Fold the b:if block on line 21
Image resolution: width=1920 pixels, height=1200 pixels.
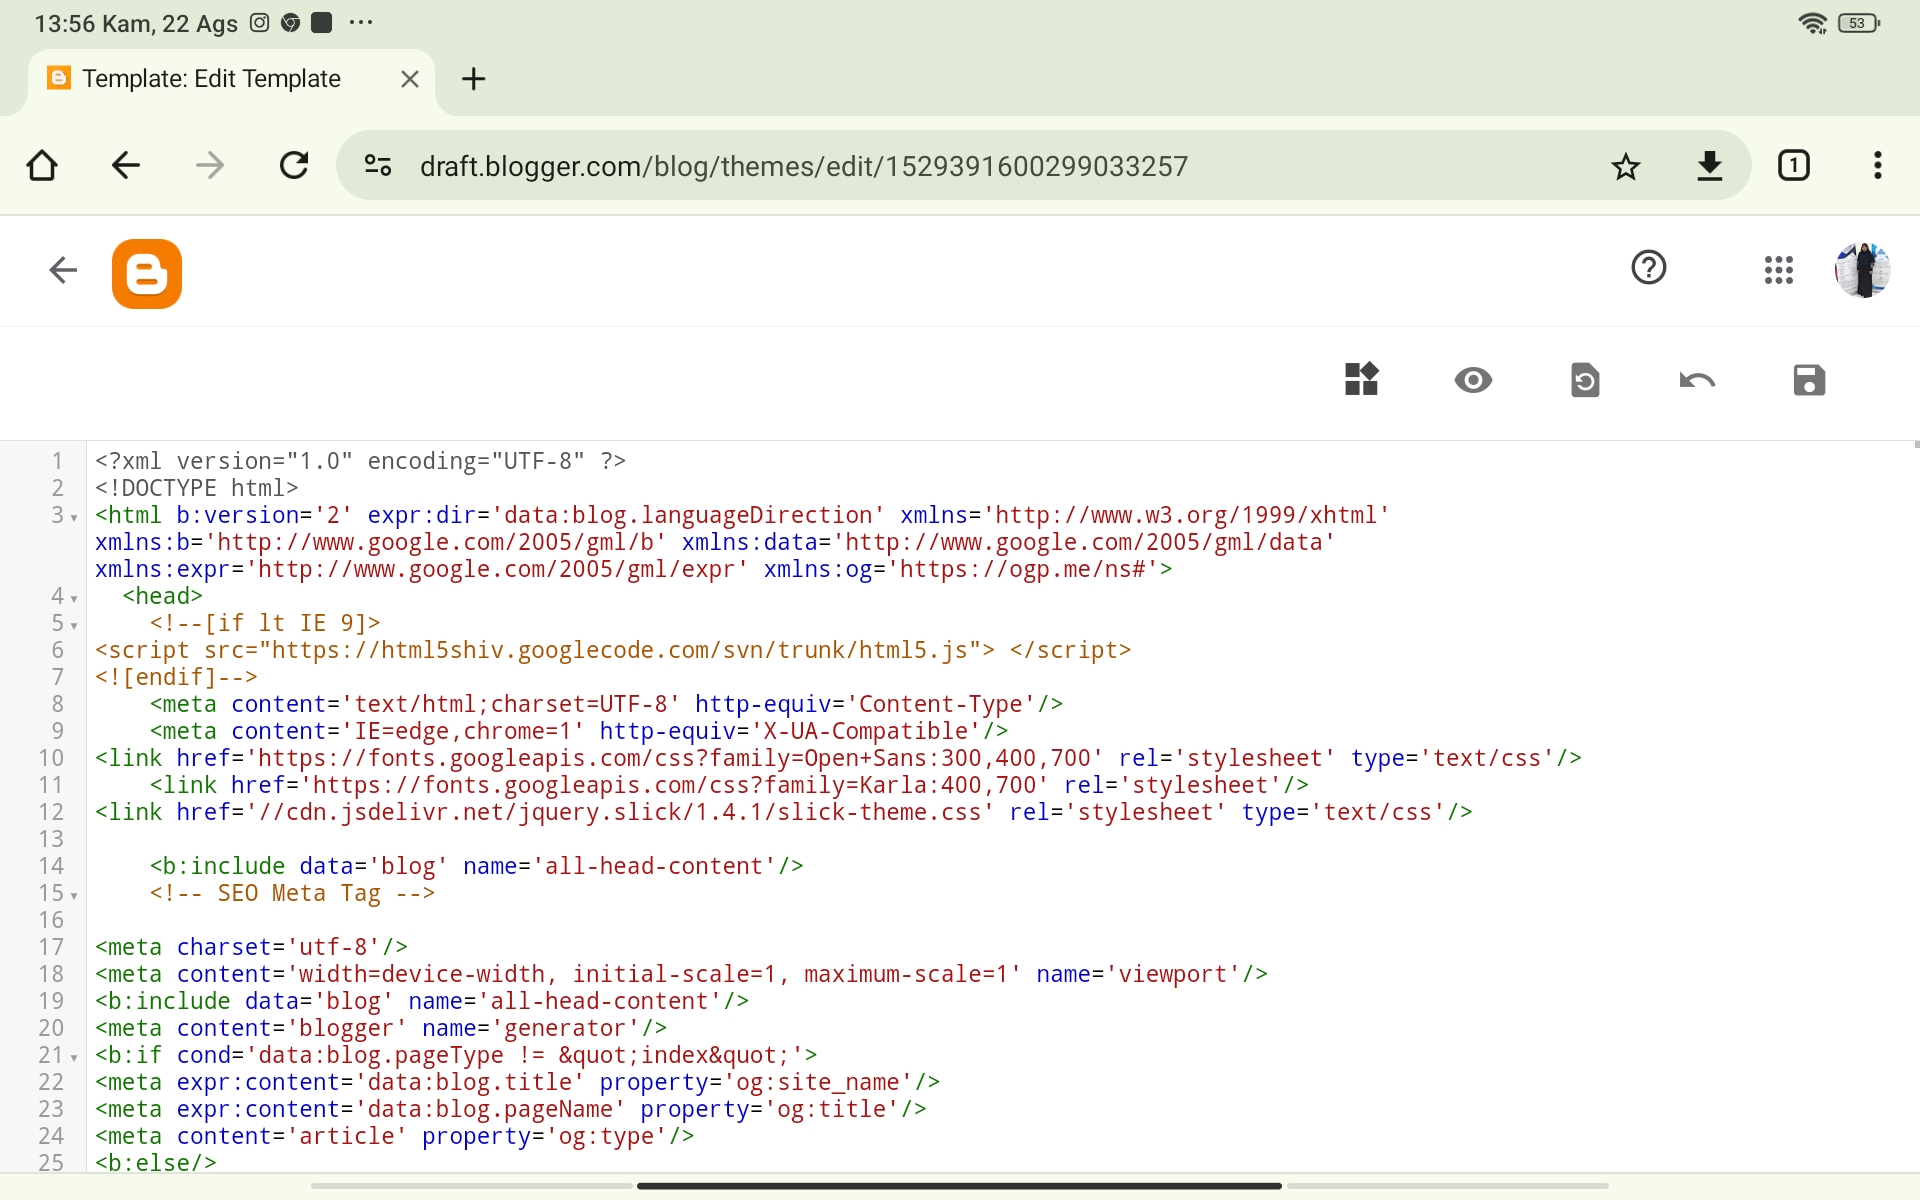74,1058
